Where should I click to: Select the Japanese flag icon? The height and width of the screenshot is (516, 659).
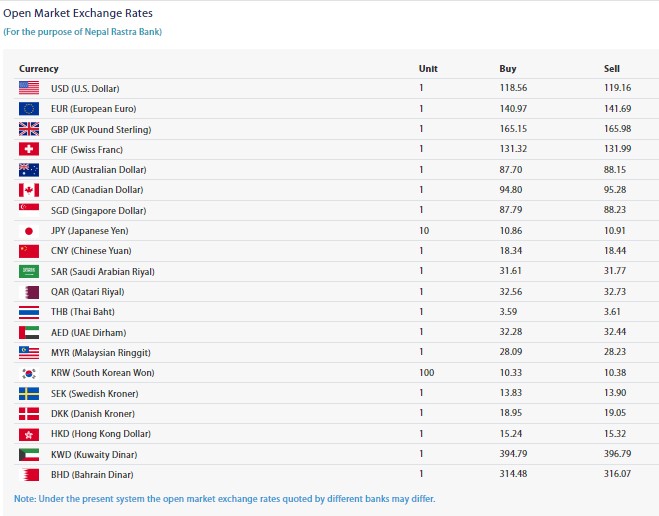29,230
